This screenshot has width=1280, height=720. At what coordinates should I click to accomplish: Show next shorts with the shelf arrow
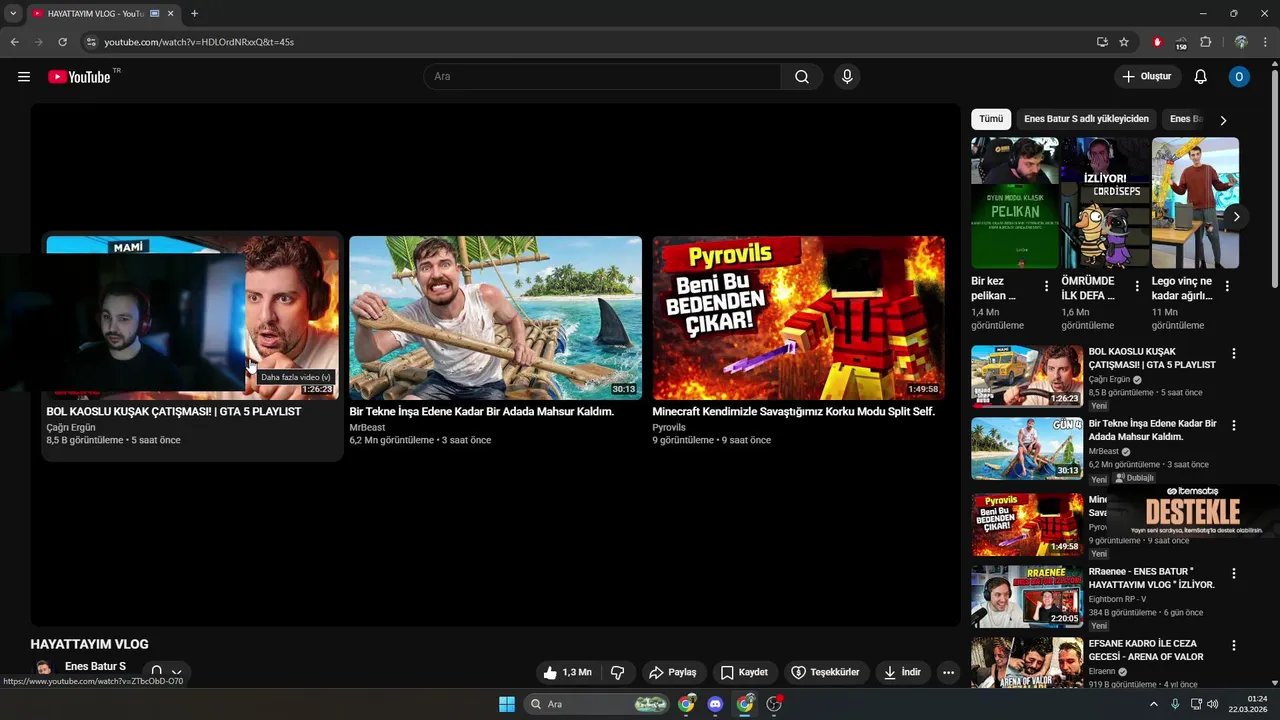1237,217
